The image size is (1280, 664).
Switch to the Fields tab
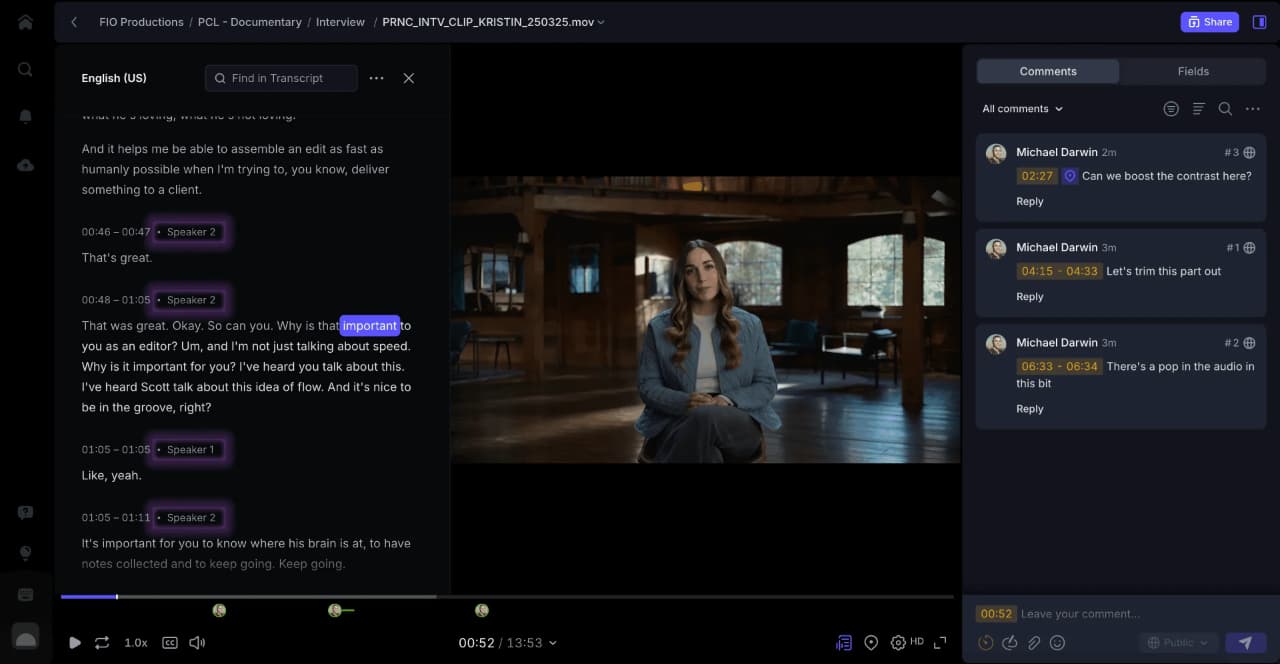pyautogui.click(x=1193, y=71)
